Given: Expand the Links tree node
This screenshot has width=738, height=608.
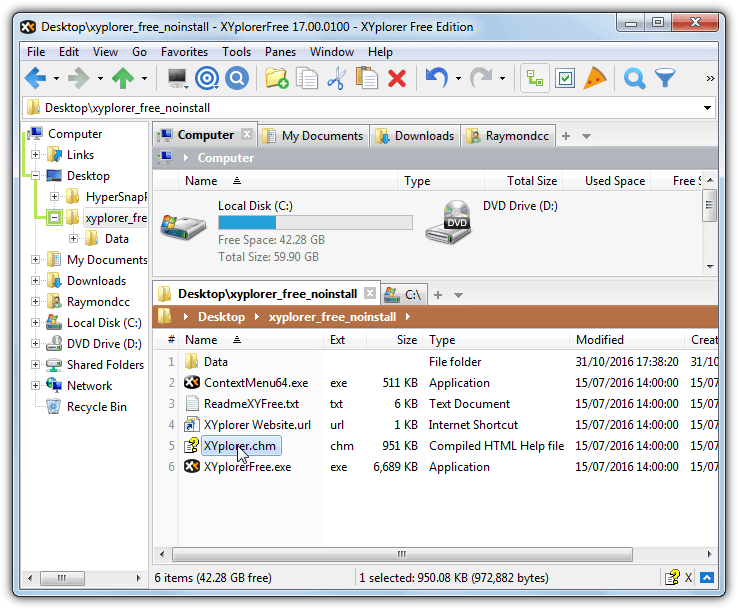Looking at the screenshot, I should point(35,154).
